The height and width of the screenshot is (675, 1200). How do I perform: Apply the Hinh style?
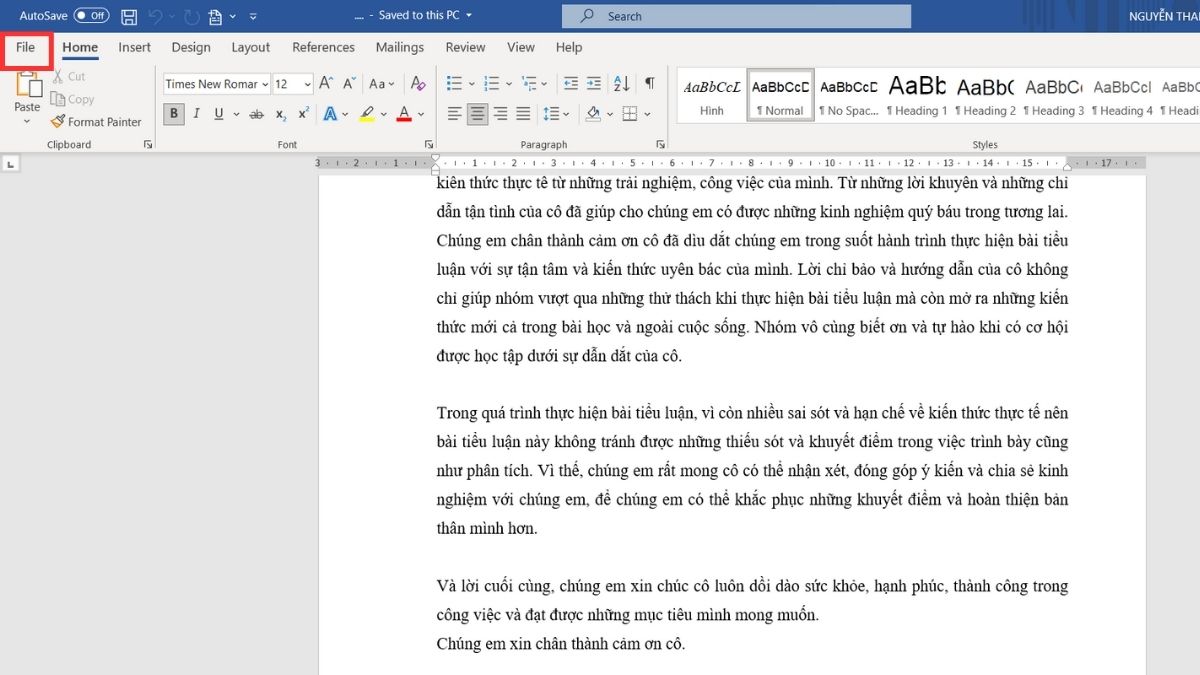pos(712,96)
